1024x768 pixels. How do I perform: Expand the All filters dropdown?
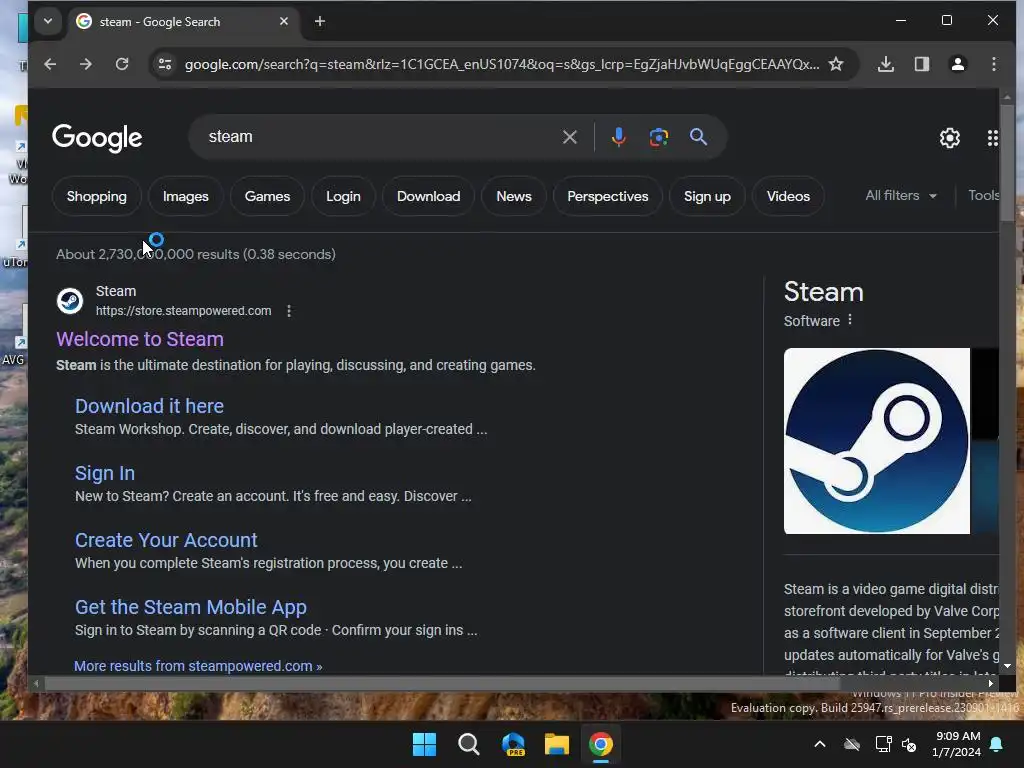pyautogui.click(x=901, y=195)
